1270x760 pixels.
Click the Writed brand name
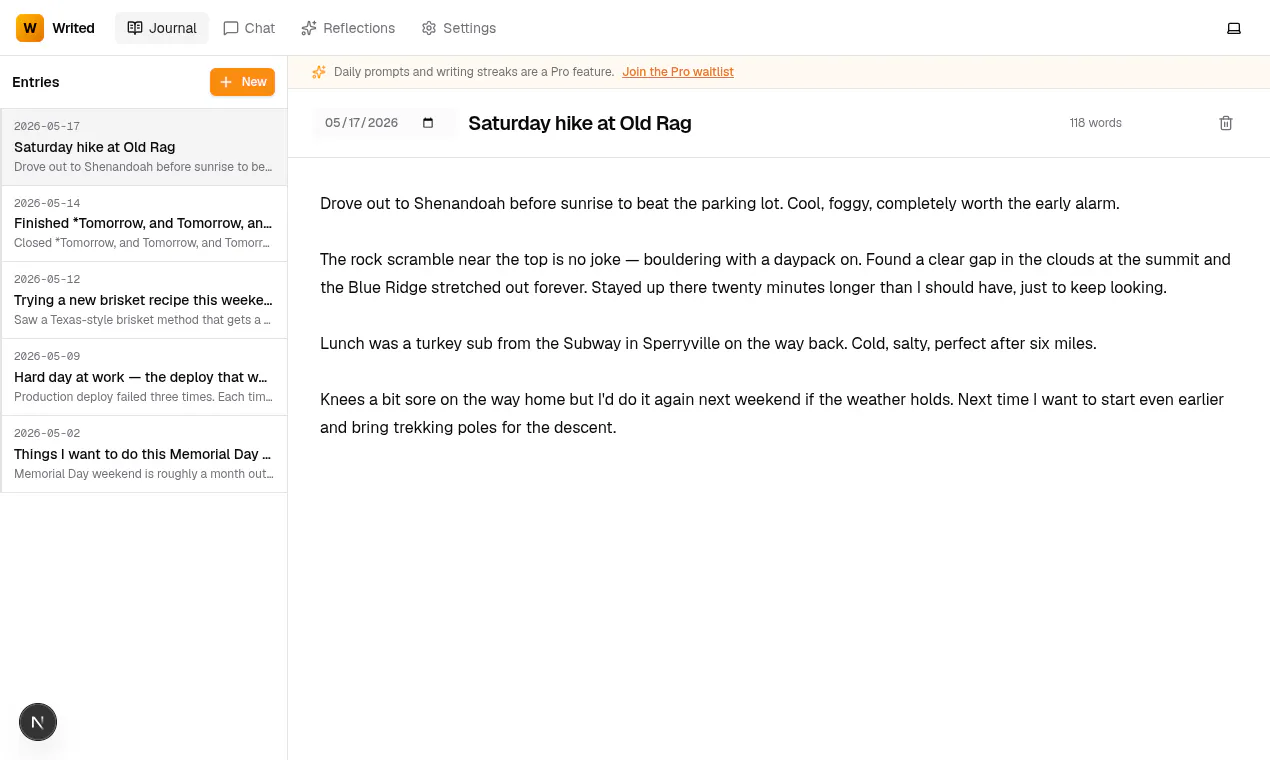click(74, 28)
